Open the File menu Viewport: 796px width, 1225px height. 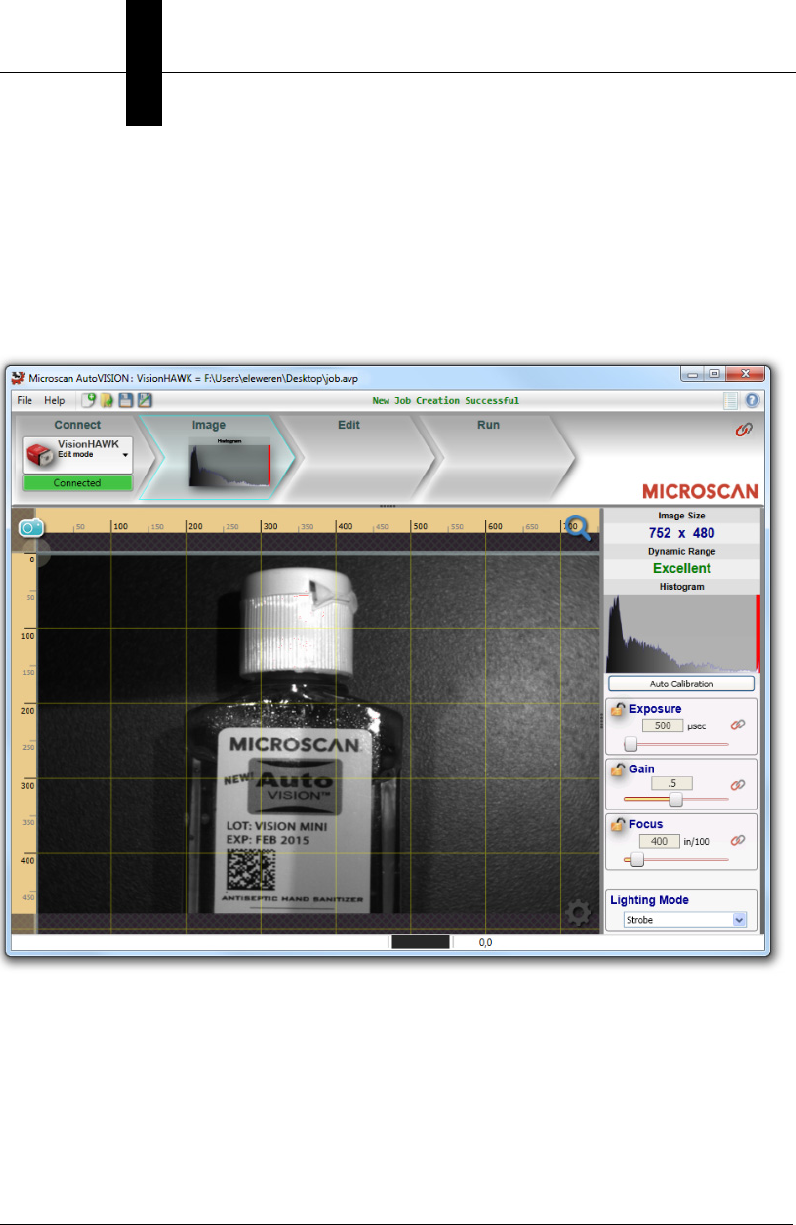point(25,401)
